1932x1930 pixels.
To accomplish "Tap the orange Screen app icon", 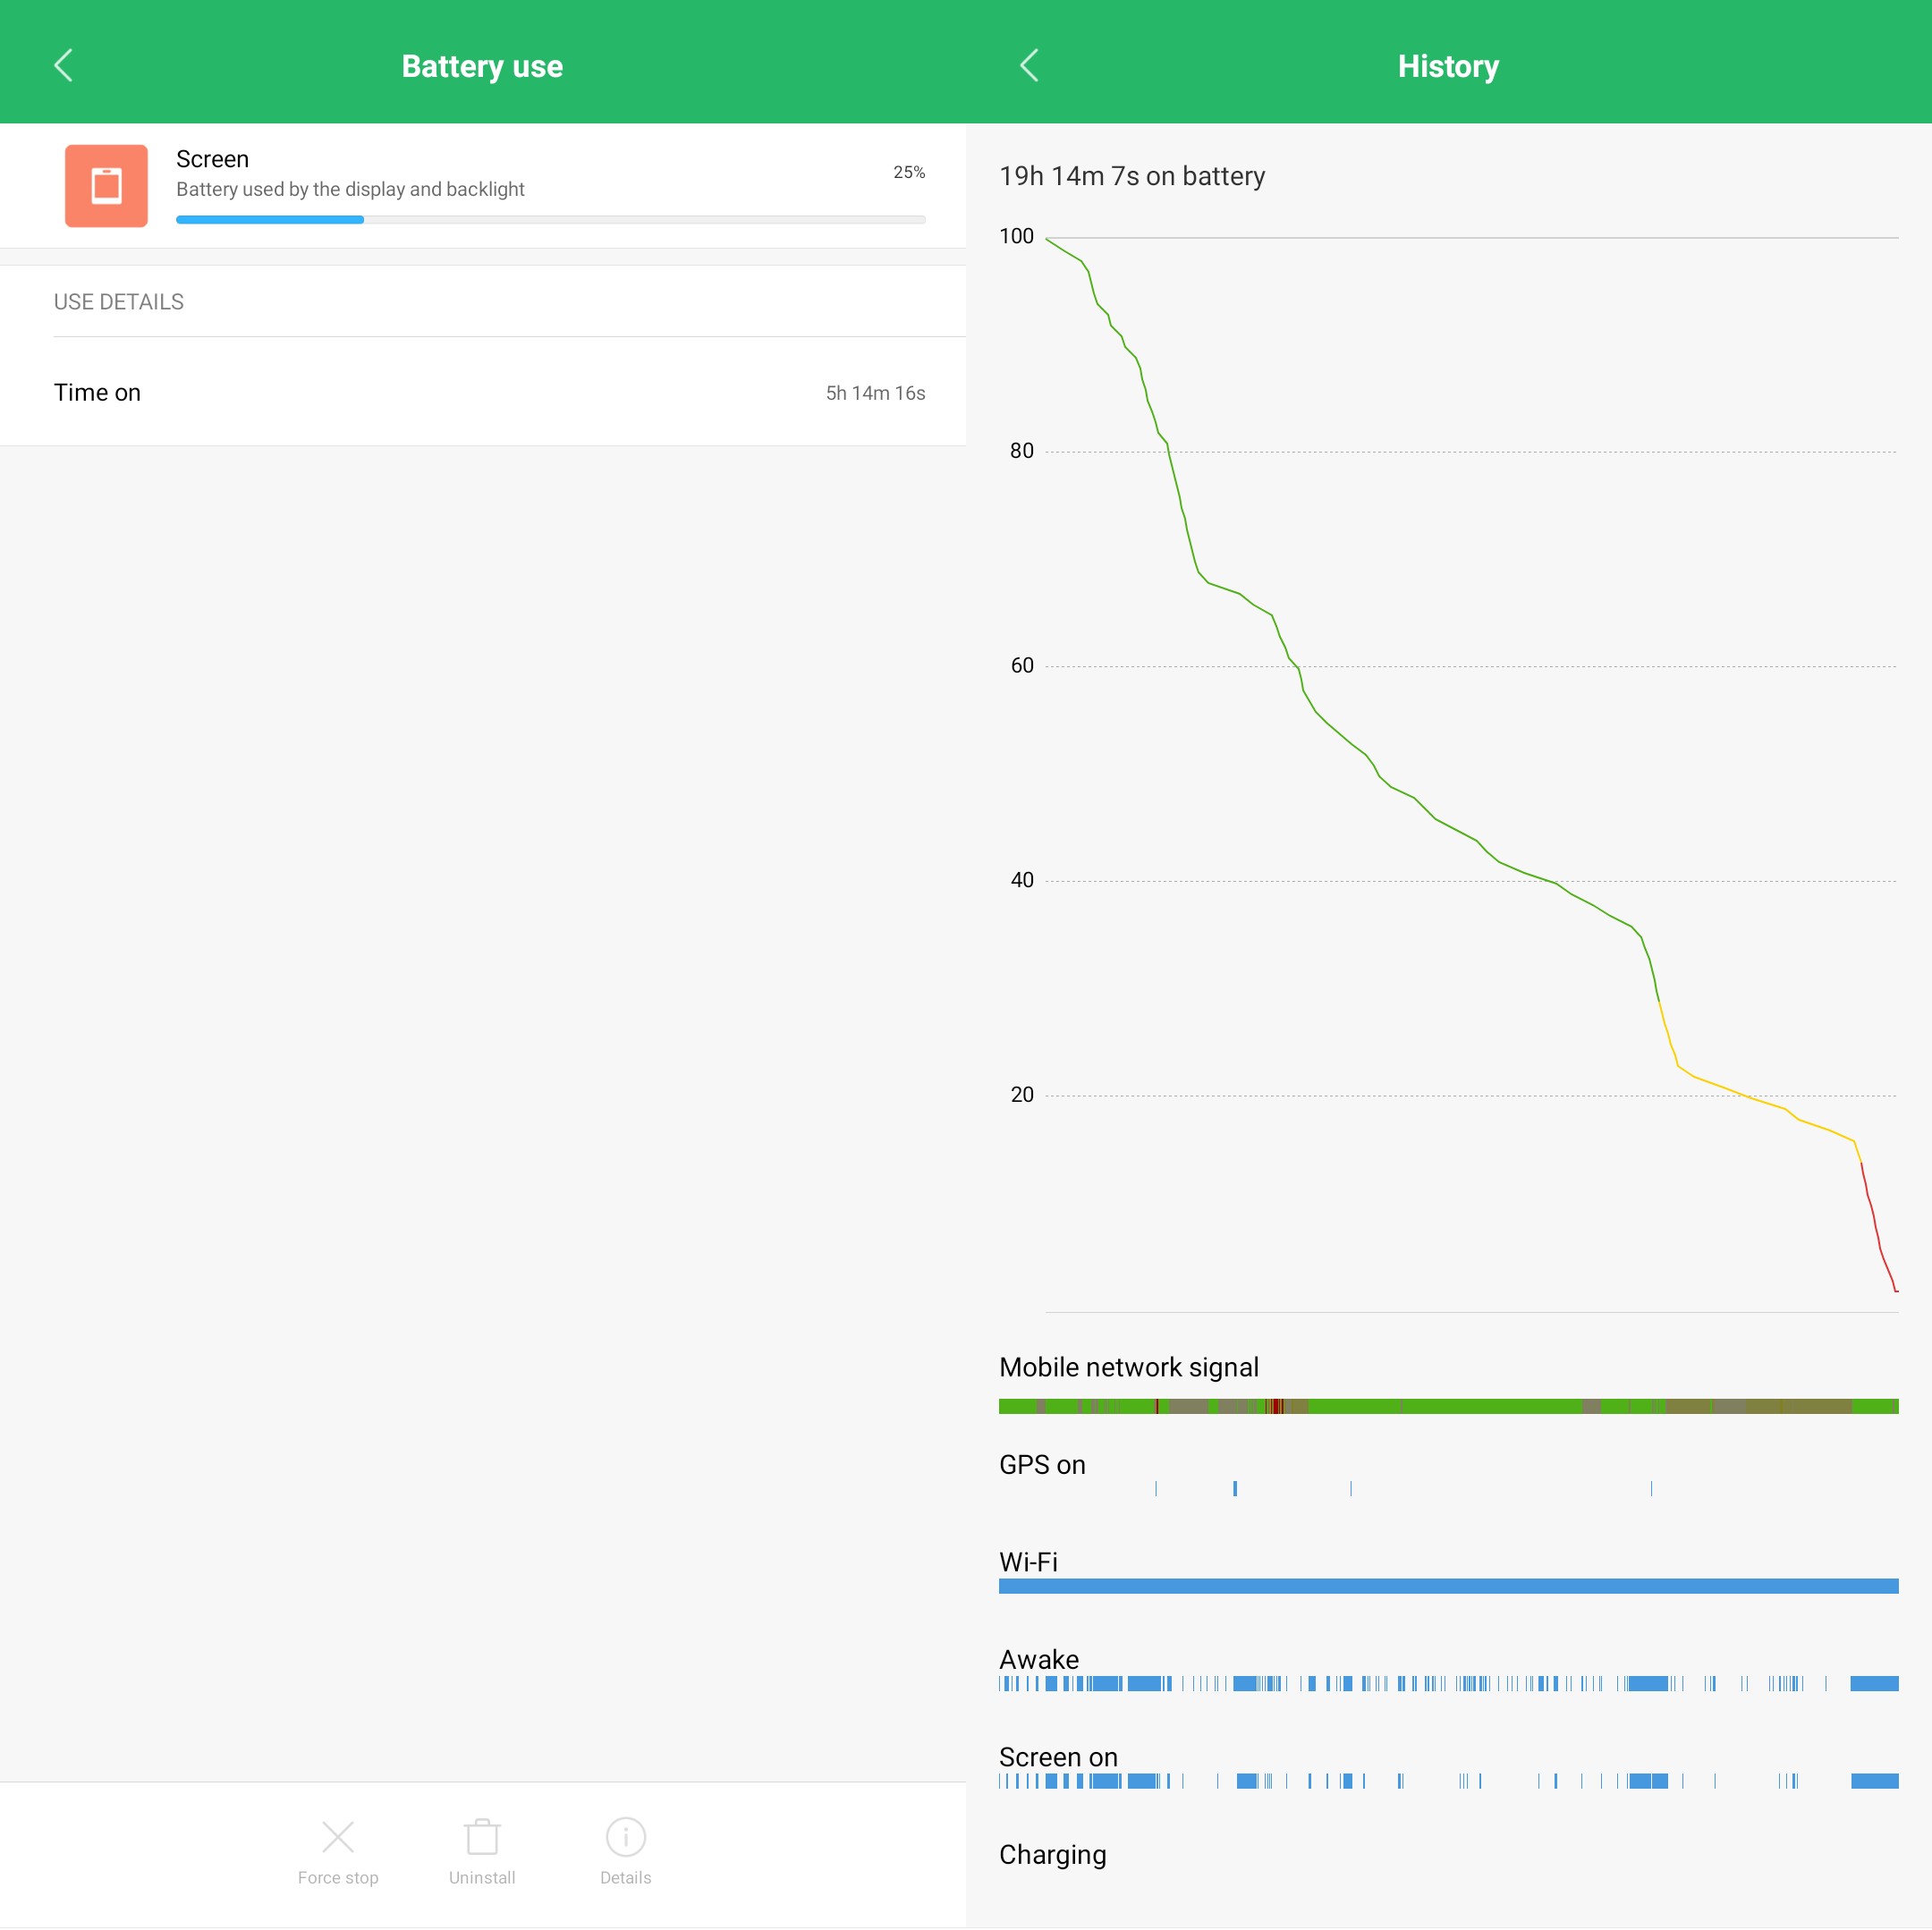I will click(106, 186).
